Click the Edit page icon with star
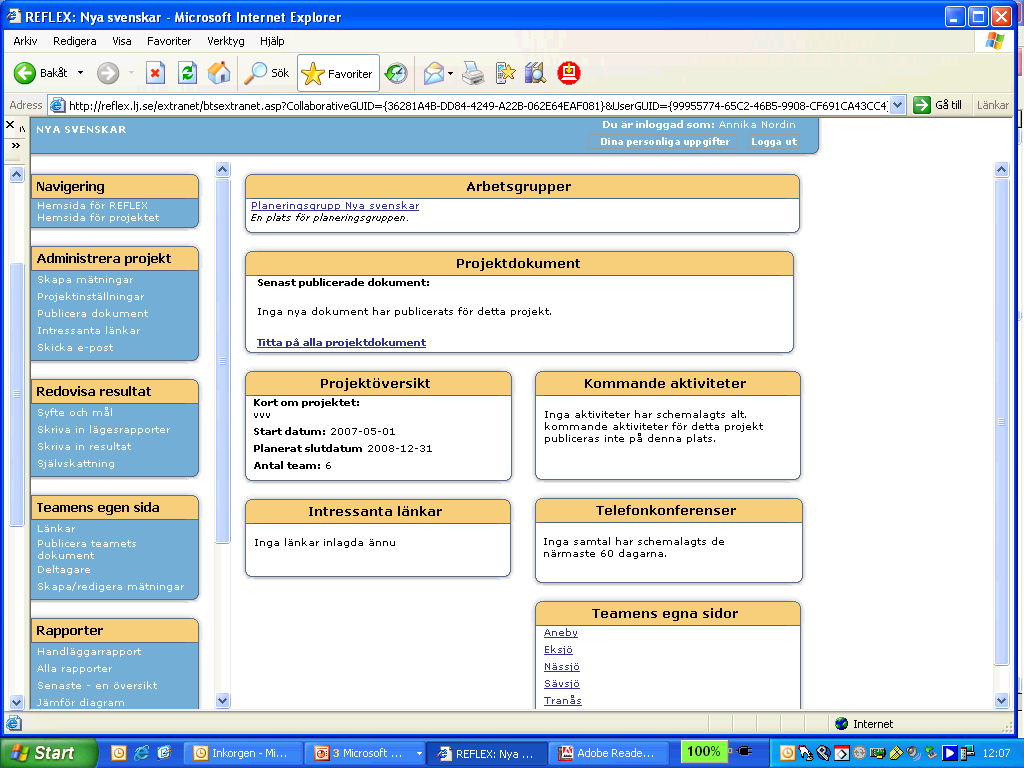The height and width of the screenshot is (768, 1024). (x=505, y=72)
